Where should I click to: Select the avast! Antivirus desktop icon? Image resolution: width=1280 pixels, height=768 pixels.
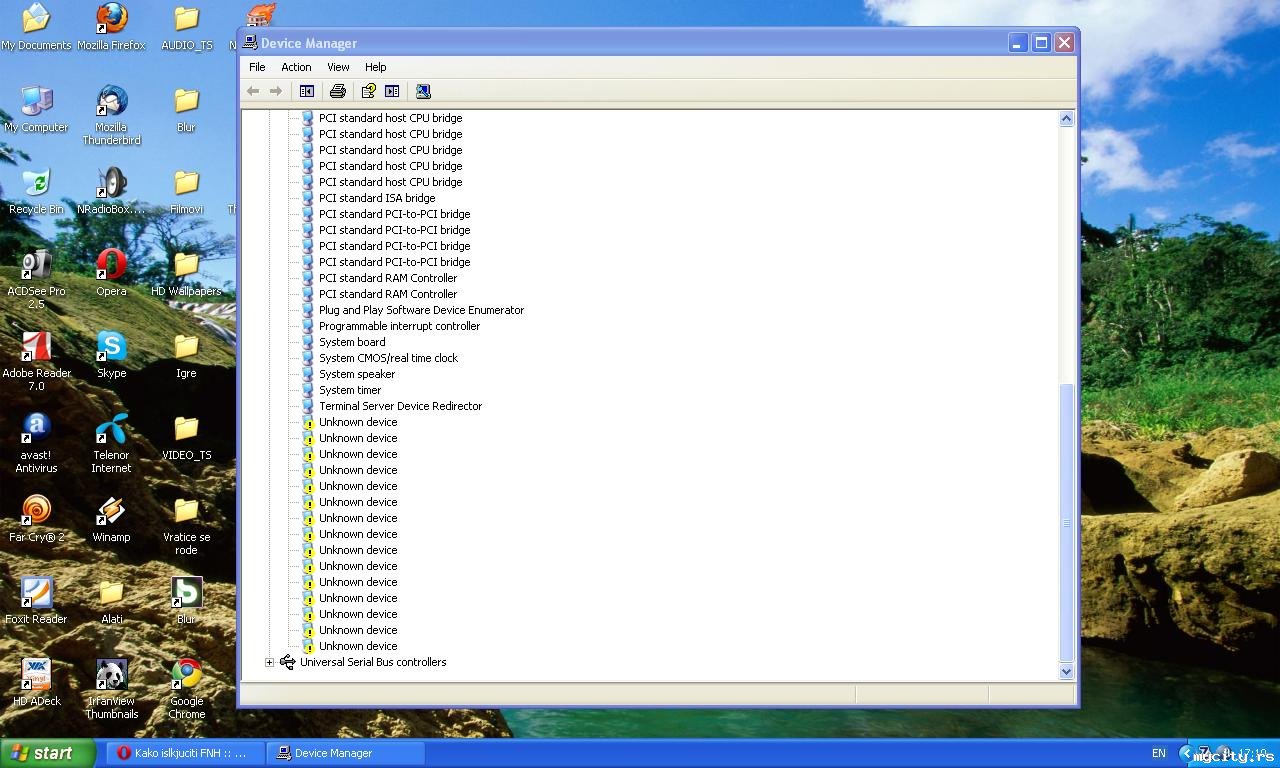coord(36,443)
